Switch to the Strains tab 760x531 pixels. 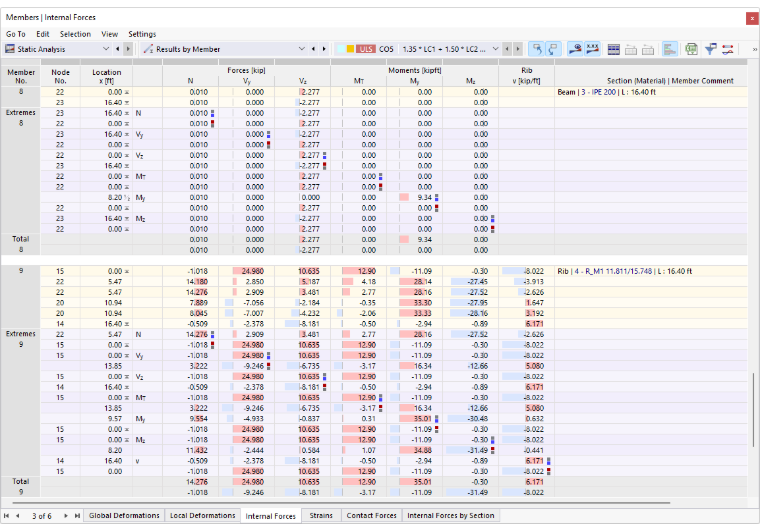coord(321,515)
